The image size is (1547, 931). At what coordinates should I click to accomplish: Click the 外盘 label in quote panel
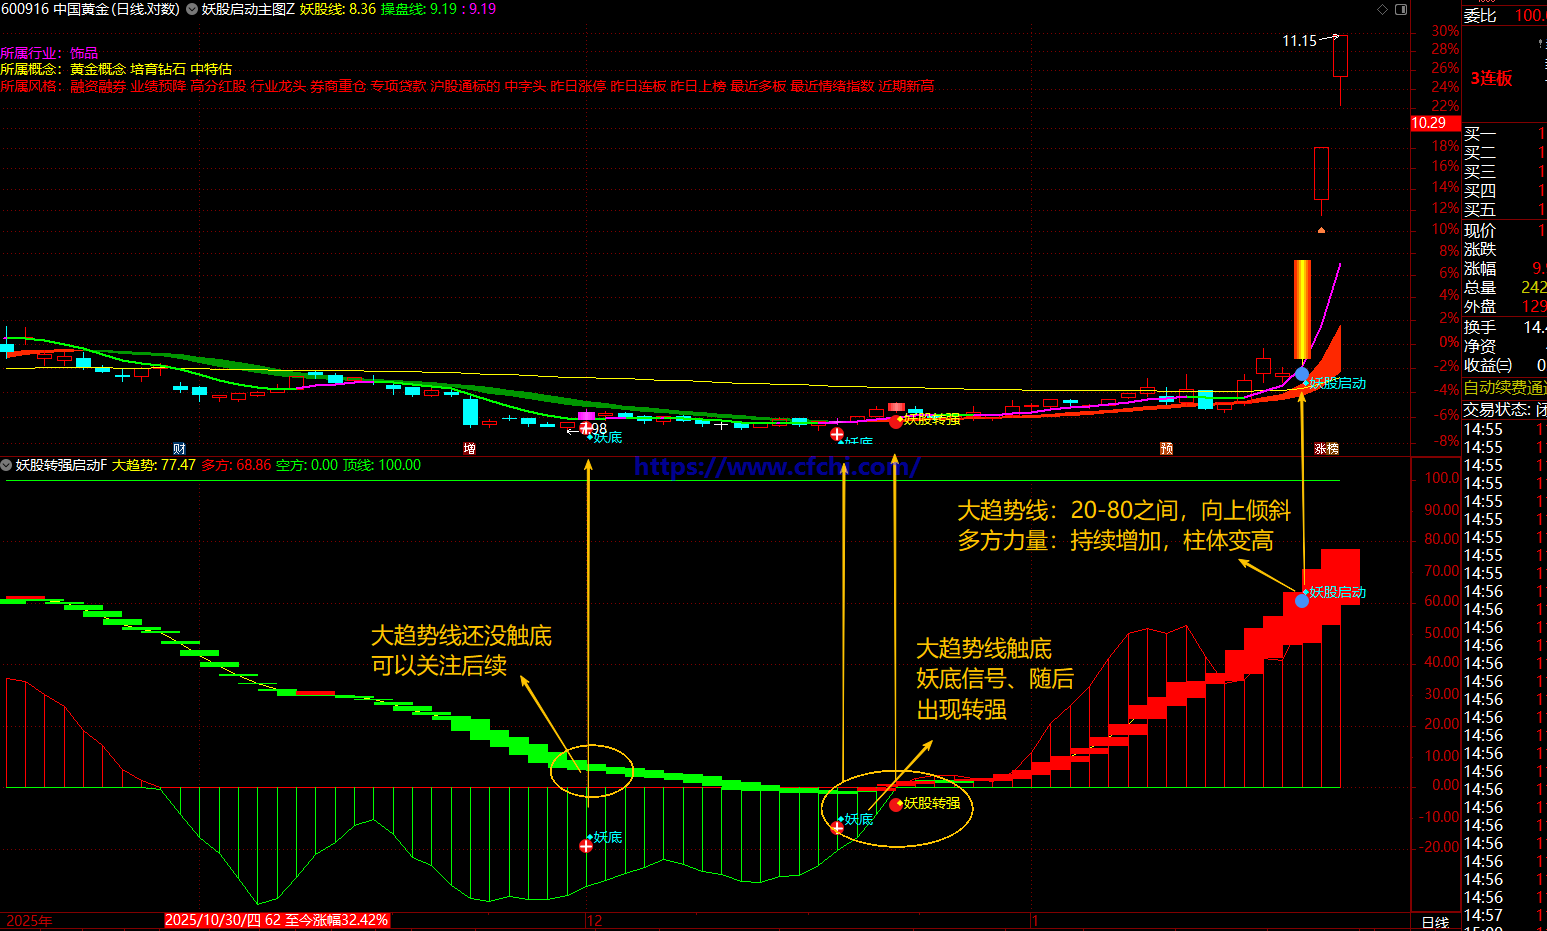tap(1480, 307)
